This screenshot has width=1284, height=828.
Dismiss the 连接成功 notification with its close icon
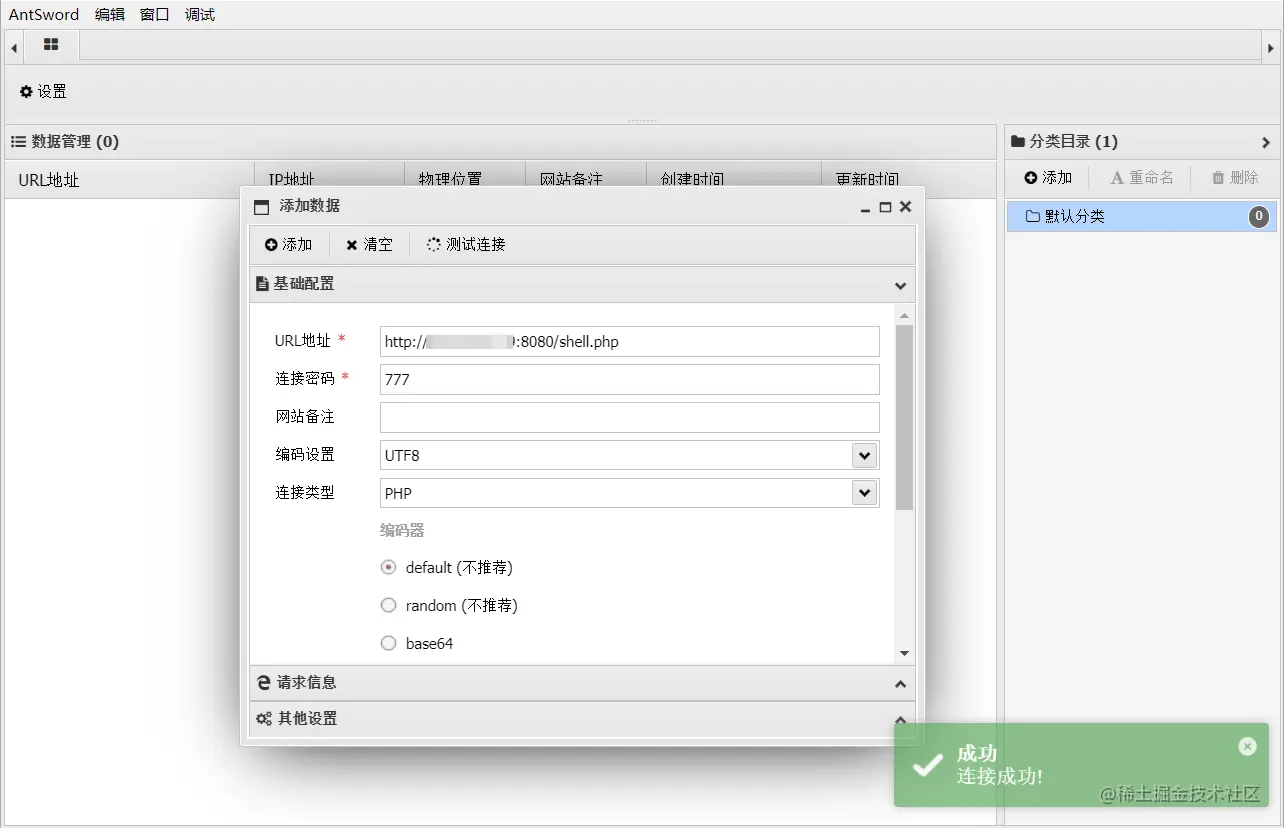tap(1247, 746)
